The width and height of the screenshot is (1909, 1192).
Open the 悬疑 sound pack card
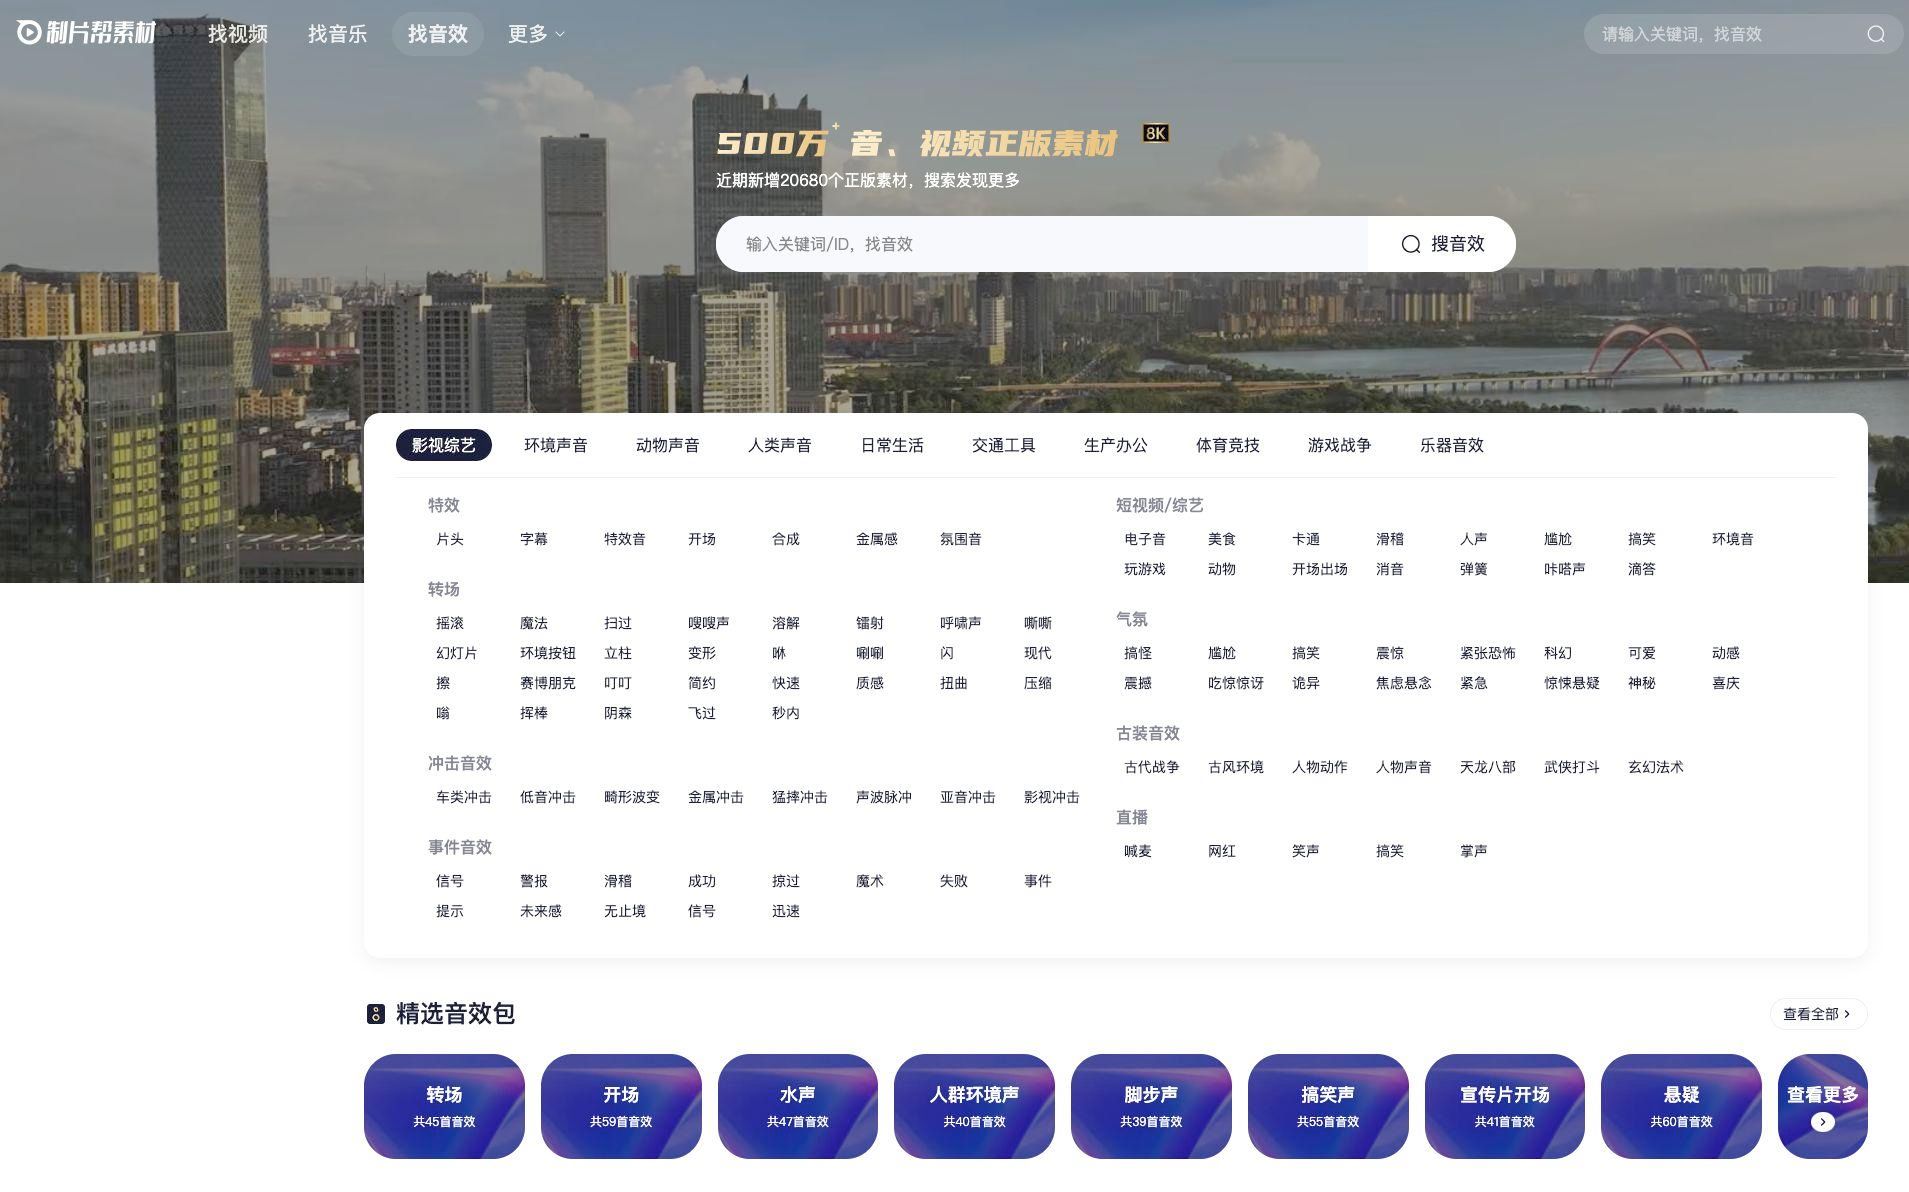[x=1681, y=1106]
